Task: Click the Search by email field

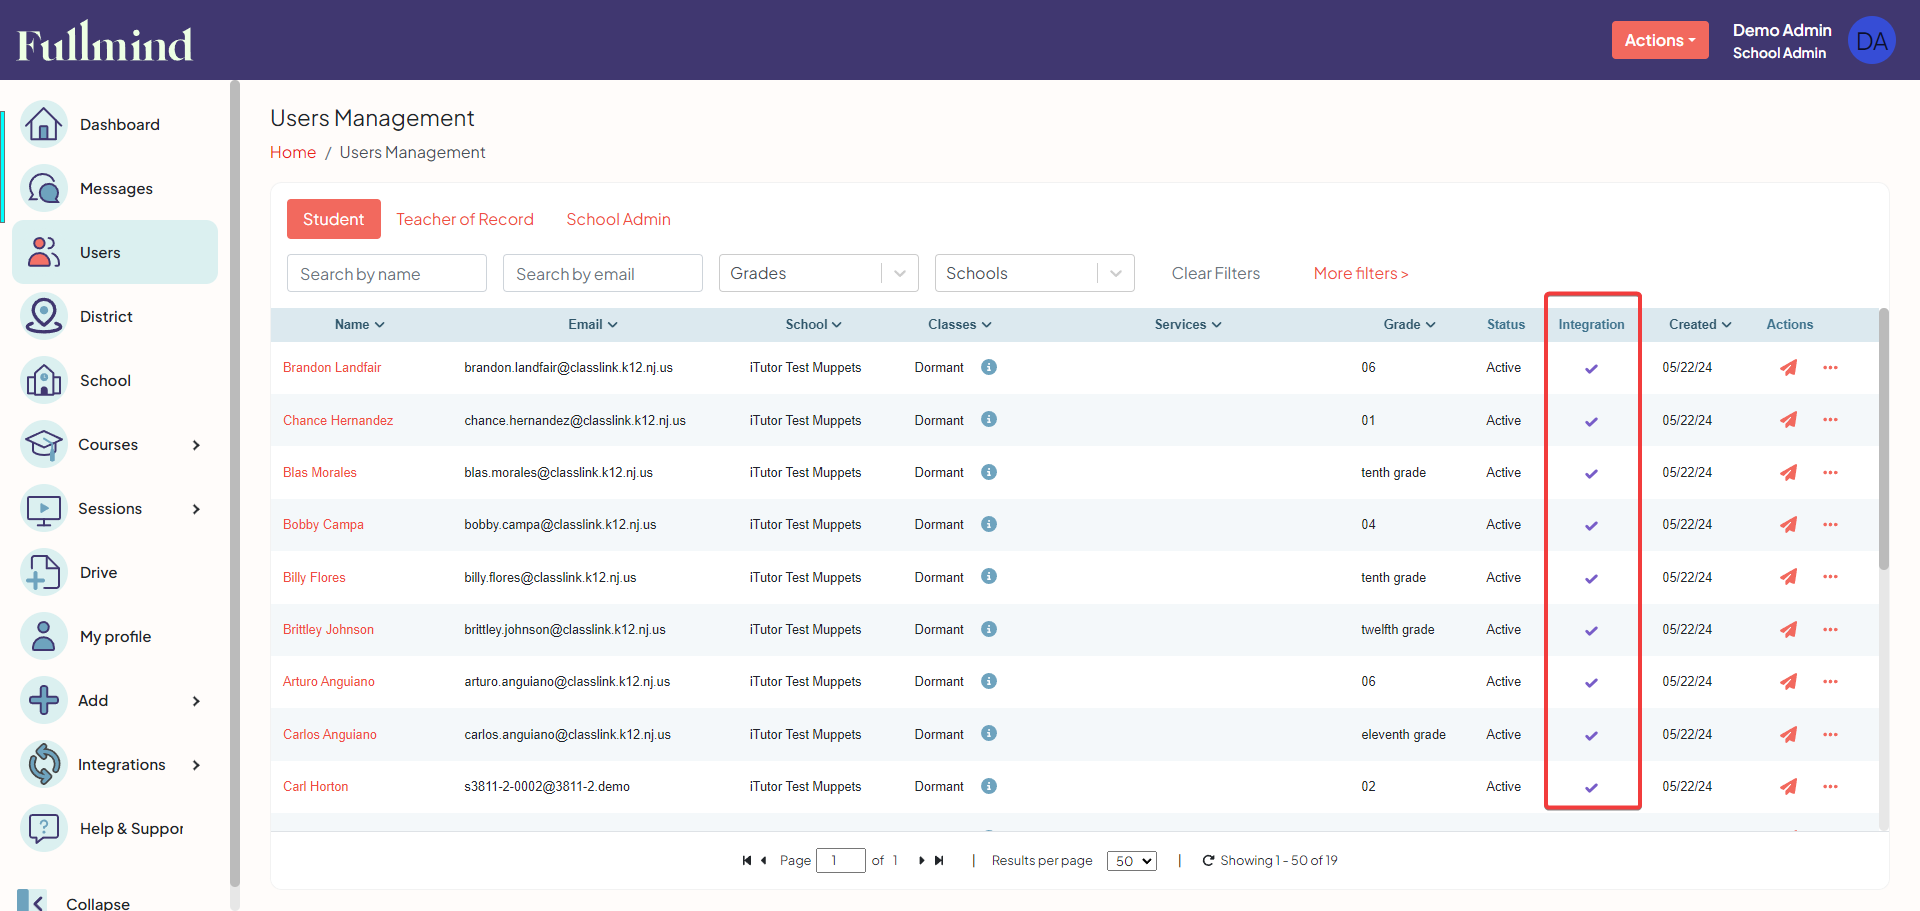Action: tap(603, 273)
